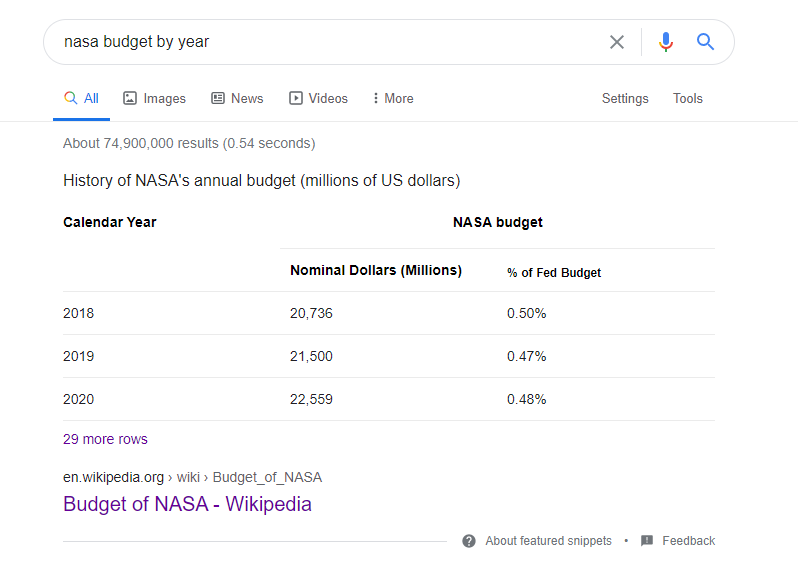Image resolution: width=798 pixels, height=575 pixels.
Task: Open the "Budget of NASA - Wikipedia" result
Action: 187,504
